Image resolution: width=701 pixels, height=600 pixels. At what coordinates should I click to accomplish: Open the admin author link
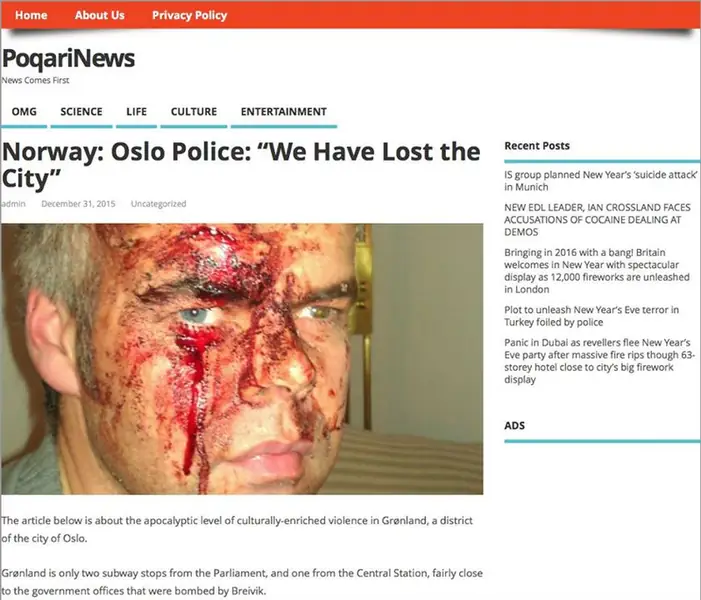click(13, 204)
